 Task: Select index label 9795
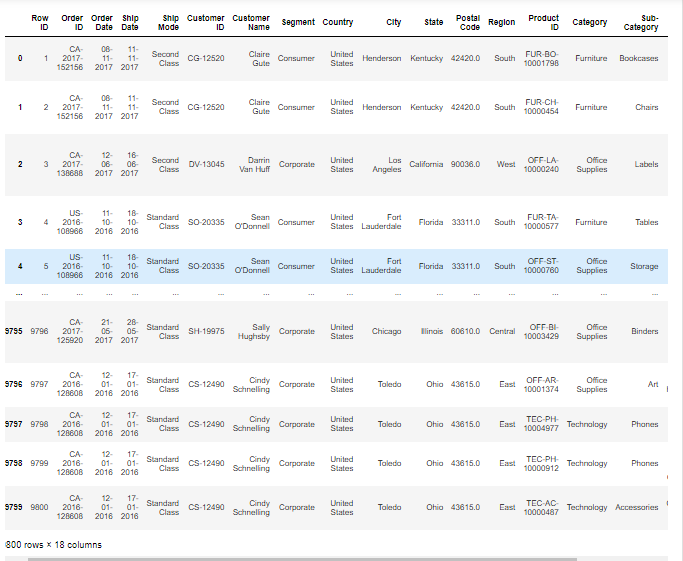click(14, 331)
